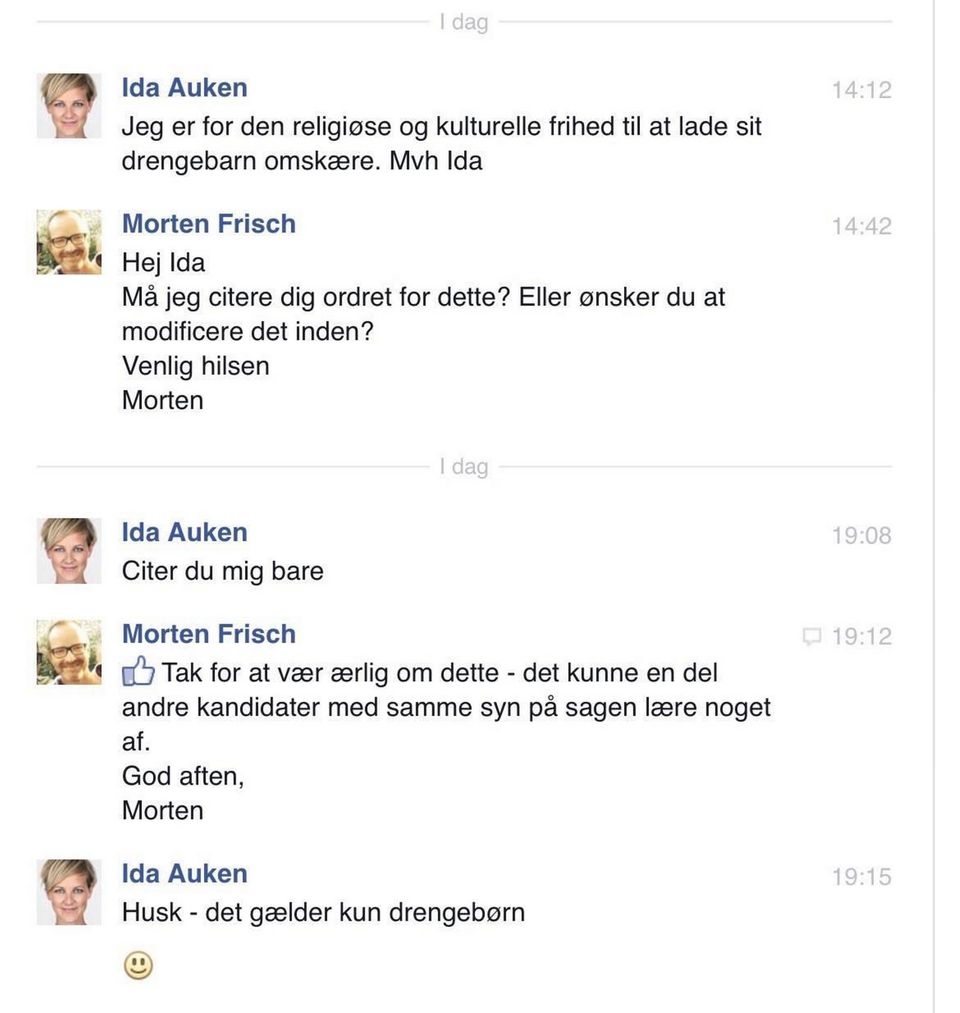The width and height of the screenshot is (960, 1013).
Task: Click the message text "Citer du mig bare"
Action: (x=222, y=572)
